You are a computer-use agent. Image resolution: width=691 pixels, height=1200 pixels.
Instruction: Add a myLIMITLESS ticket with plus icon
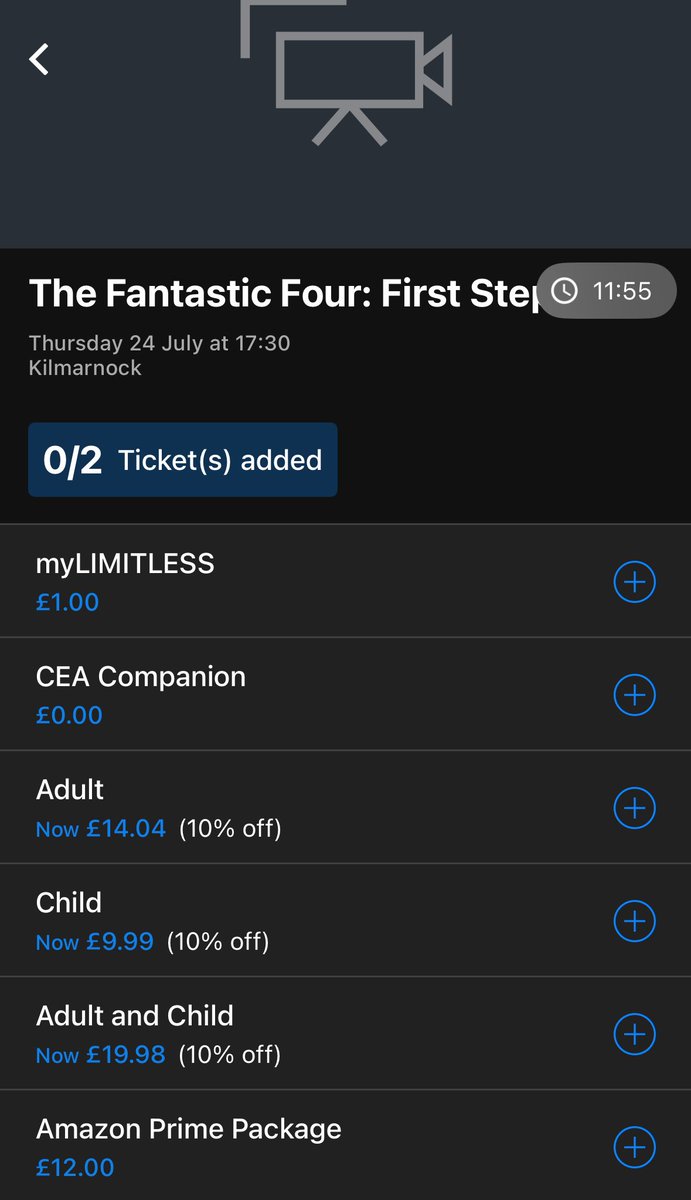click(x=634, y=582)
